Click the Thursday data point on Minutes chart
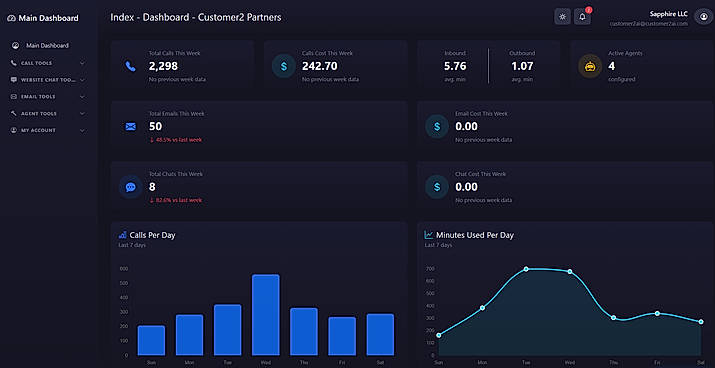 [613, 317]
